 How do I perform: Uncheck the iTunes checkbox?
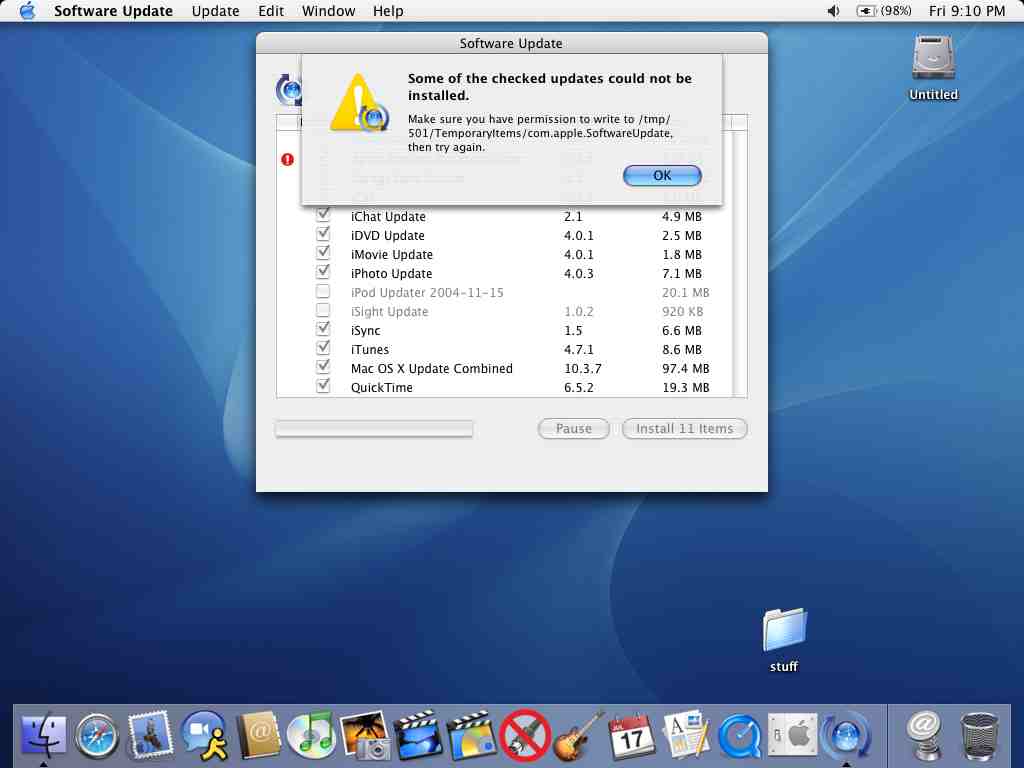(323, 347)
